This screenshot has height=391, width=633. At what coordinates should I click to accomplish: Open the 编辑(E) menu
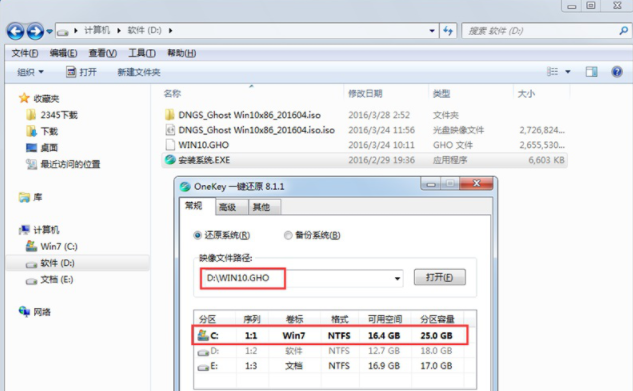click(63, 53)
